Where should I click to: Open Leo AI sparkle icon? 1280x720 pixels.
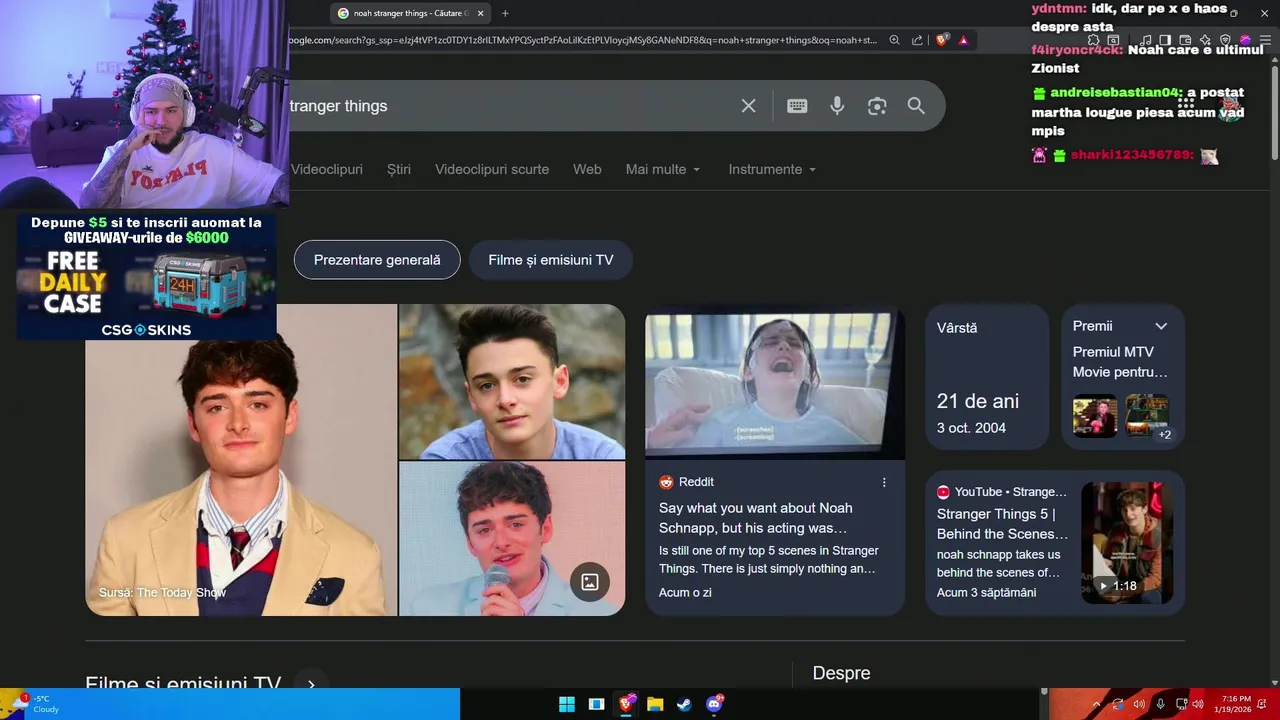point(1205,40)
